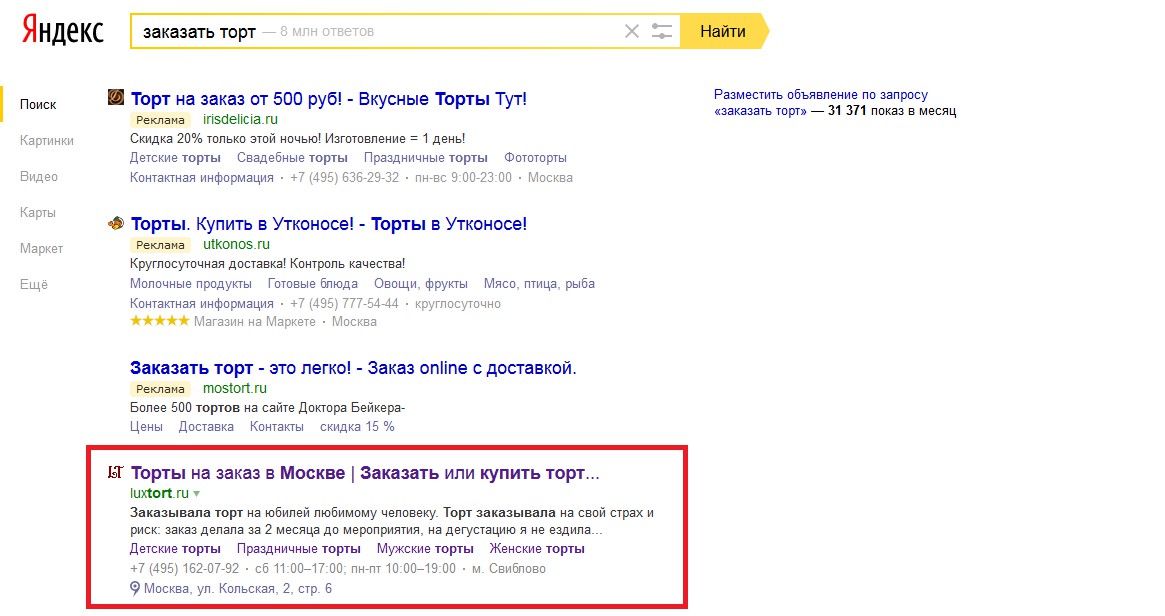
Task: Open Женские торты sitelink
Action: (537, 548)
